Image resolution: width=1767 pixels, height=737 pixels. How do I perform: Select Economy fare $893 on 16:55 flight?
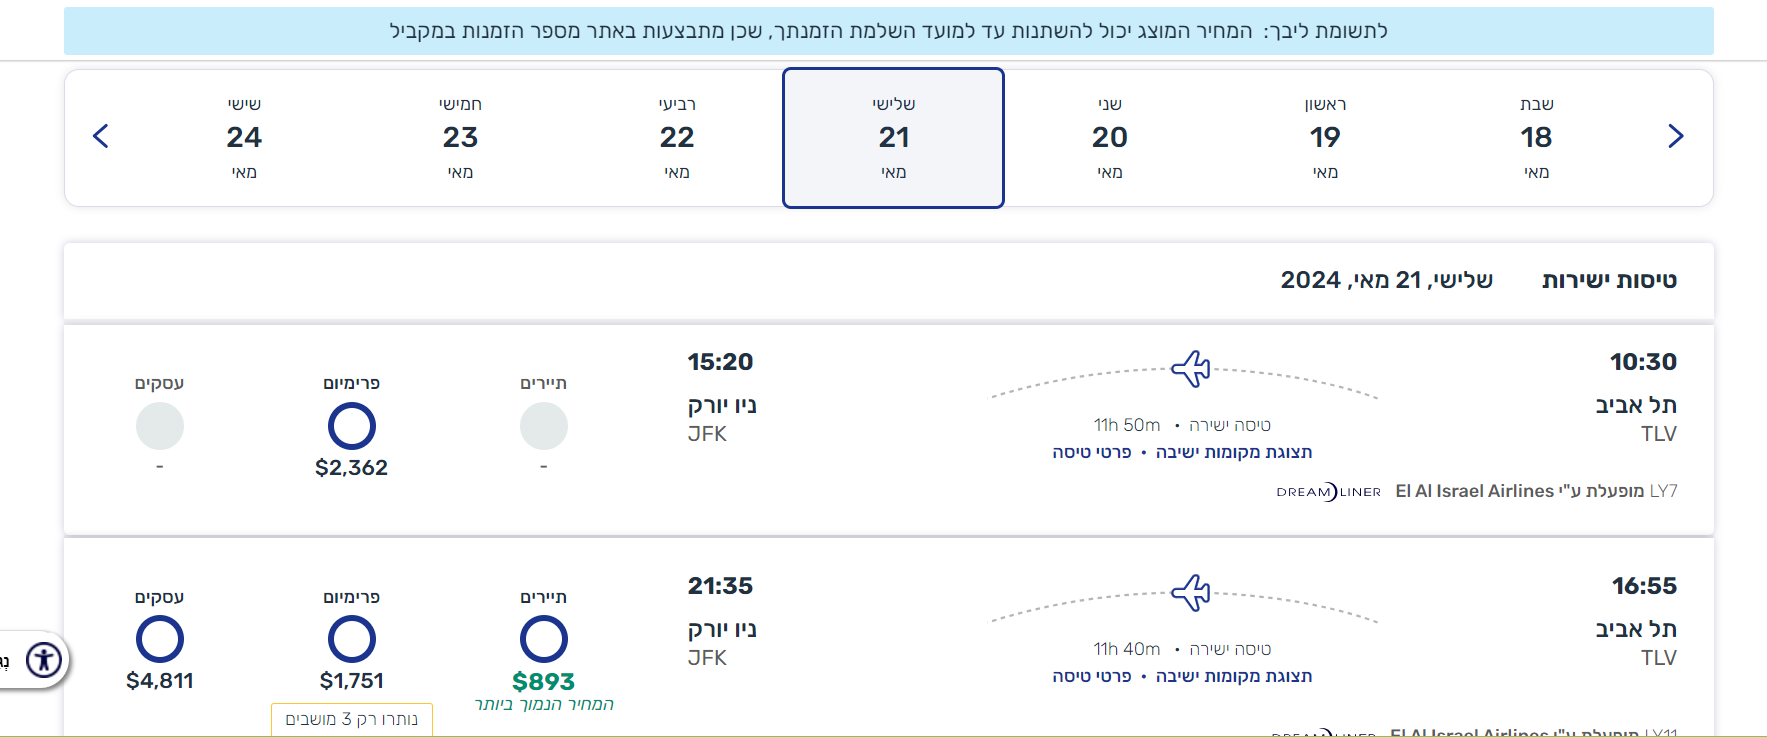point(543,640)
